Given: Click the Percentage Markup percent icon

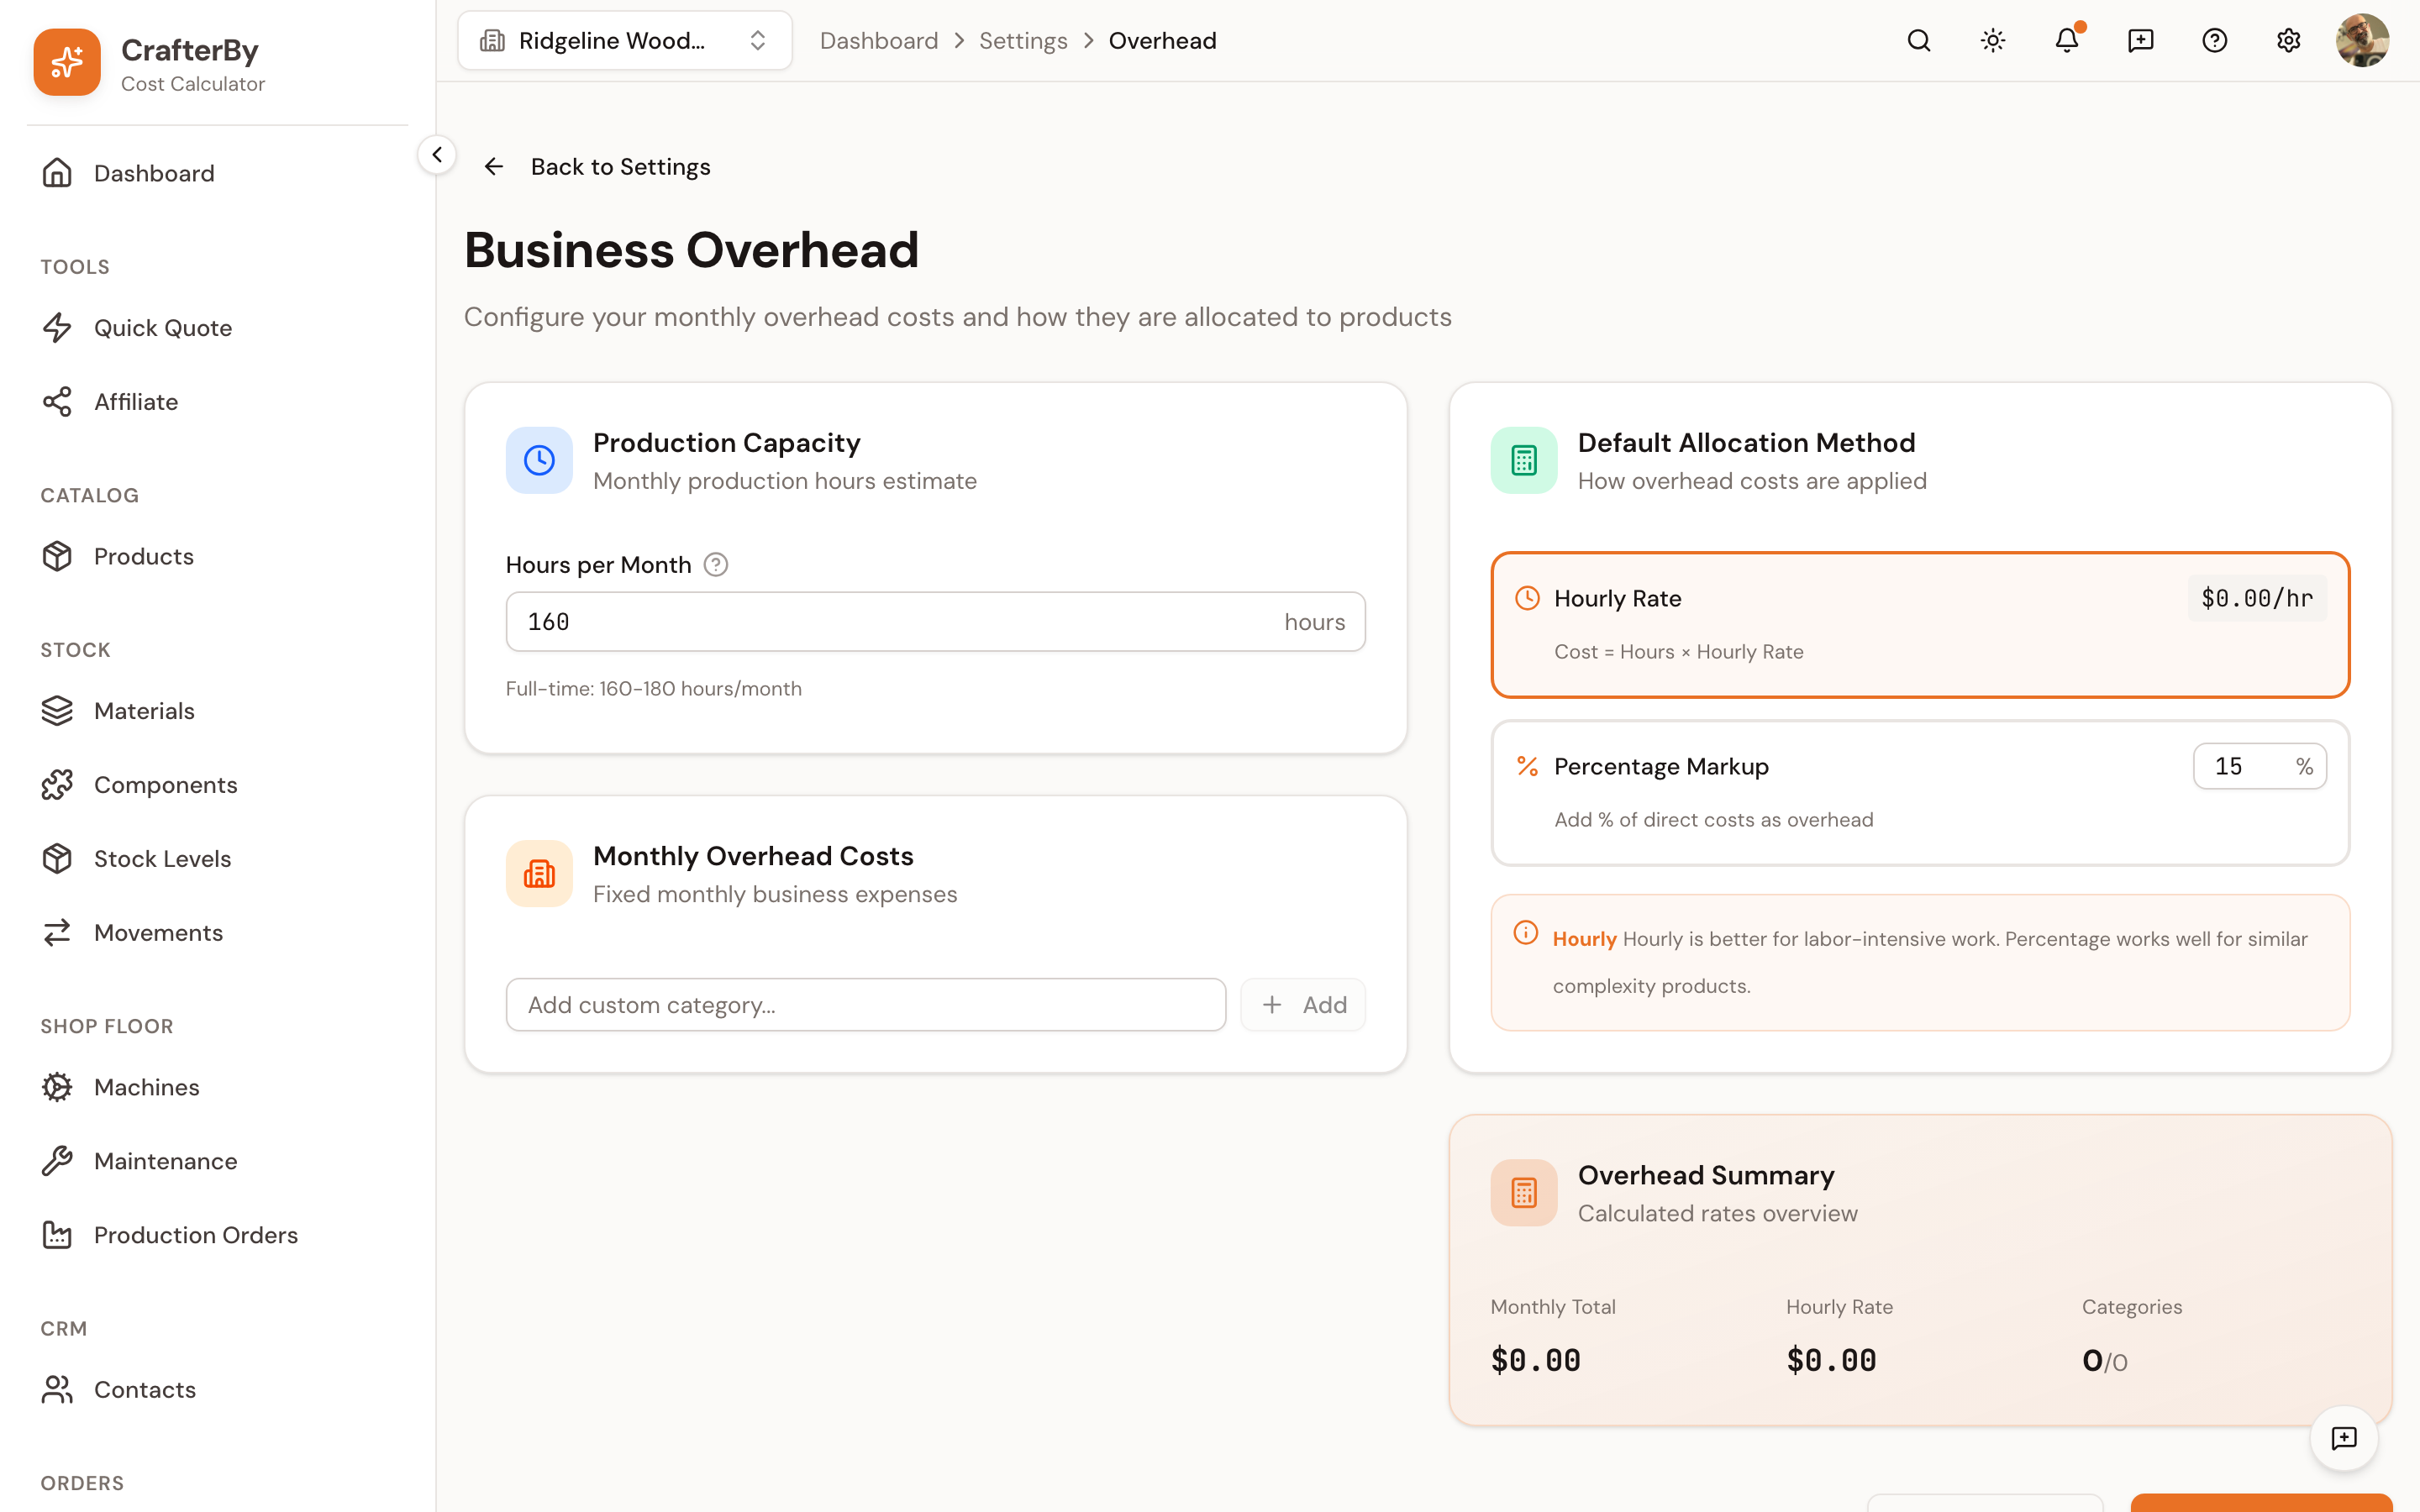Looking at the screenshot, I should tap(1527, 766).
